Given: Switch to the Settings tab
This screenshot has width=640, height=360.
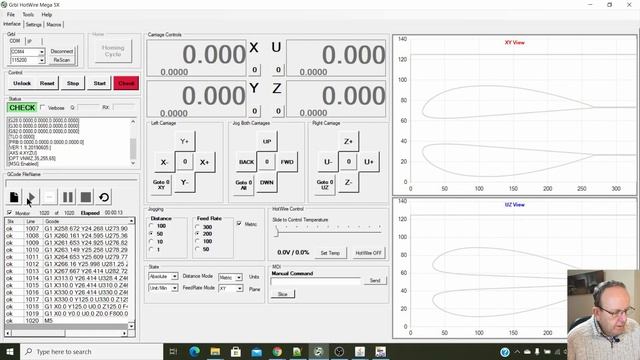Looking at the screenshot, I should [33, 24].
